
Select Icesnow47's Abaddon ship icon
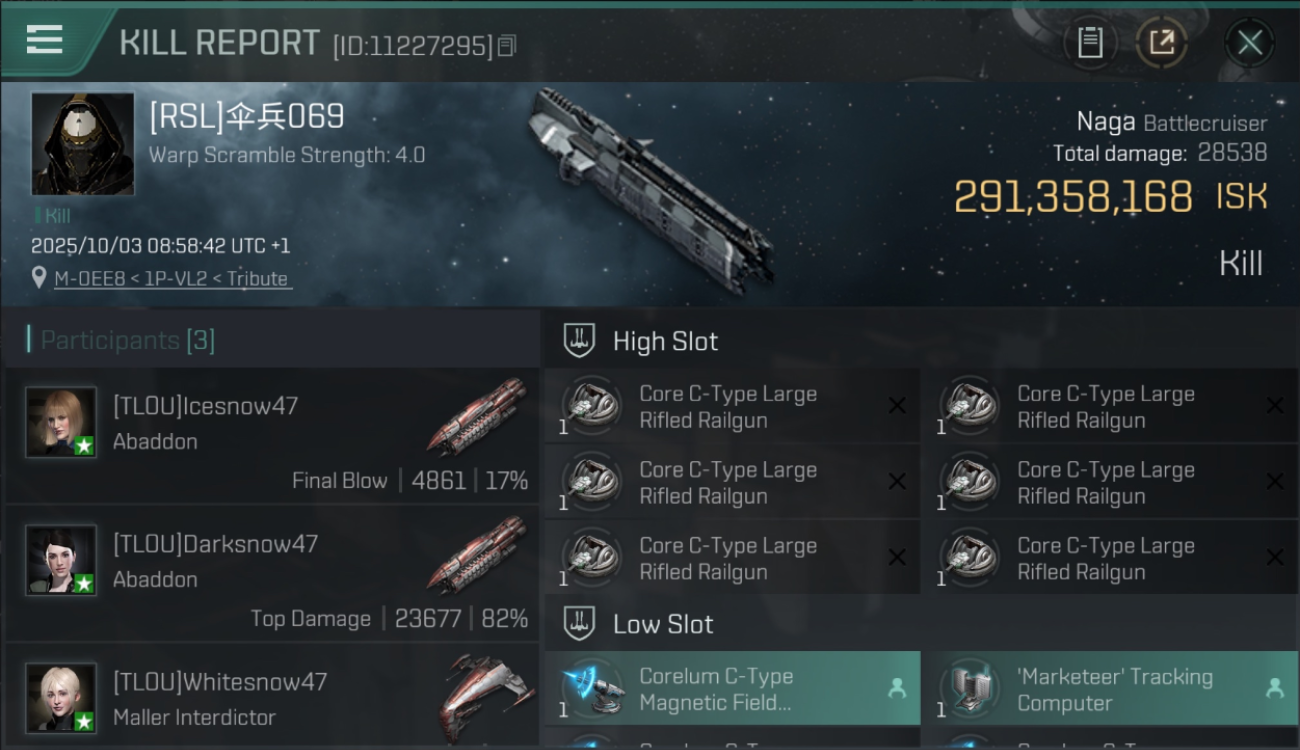(478, 417)
